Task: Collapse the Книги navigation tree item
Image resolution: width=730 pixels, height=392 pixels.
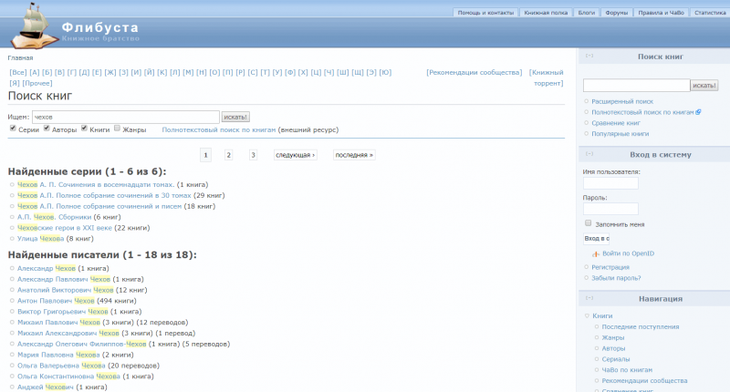Action: (587, 316)
